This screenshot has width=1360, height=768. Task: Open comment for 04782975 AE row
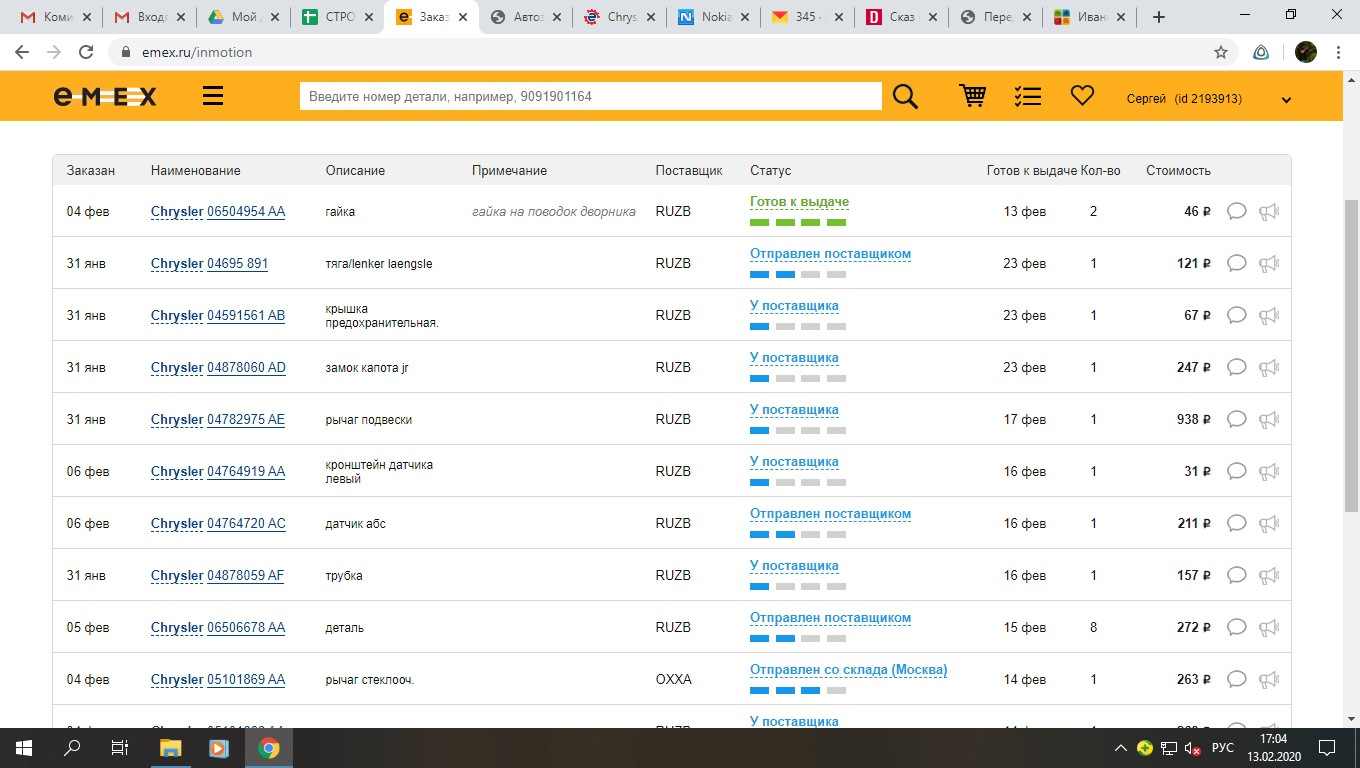pos(1236,419)
